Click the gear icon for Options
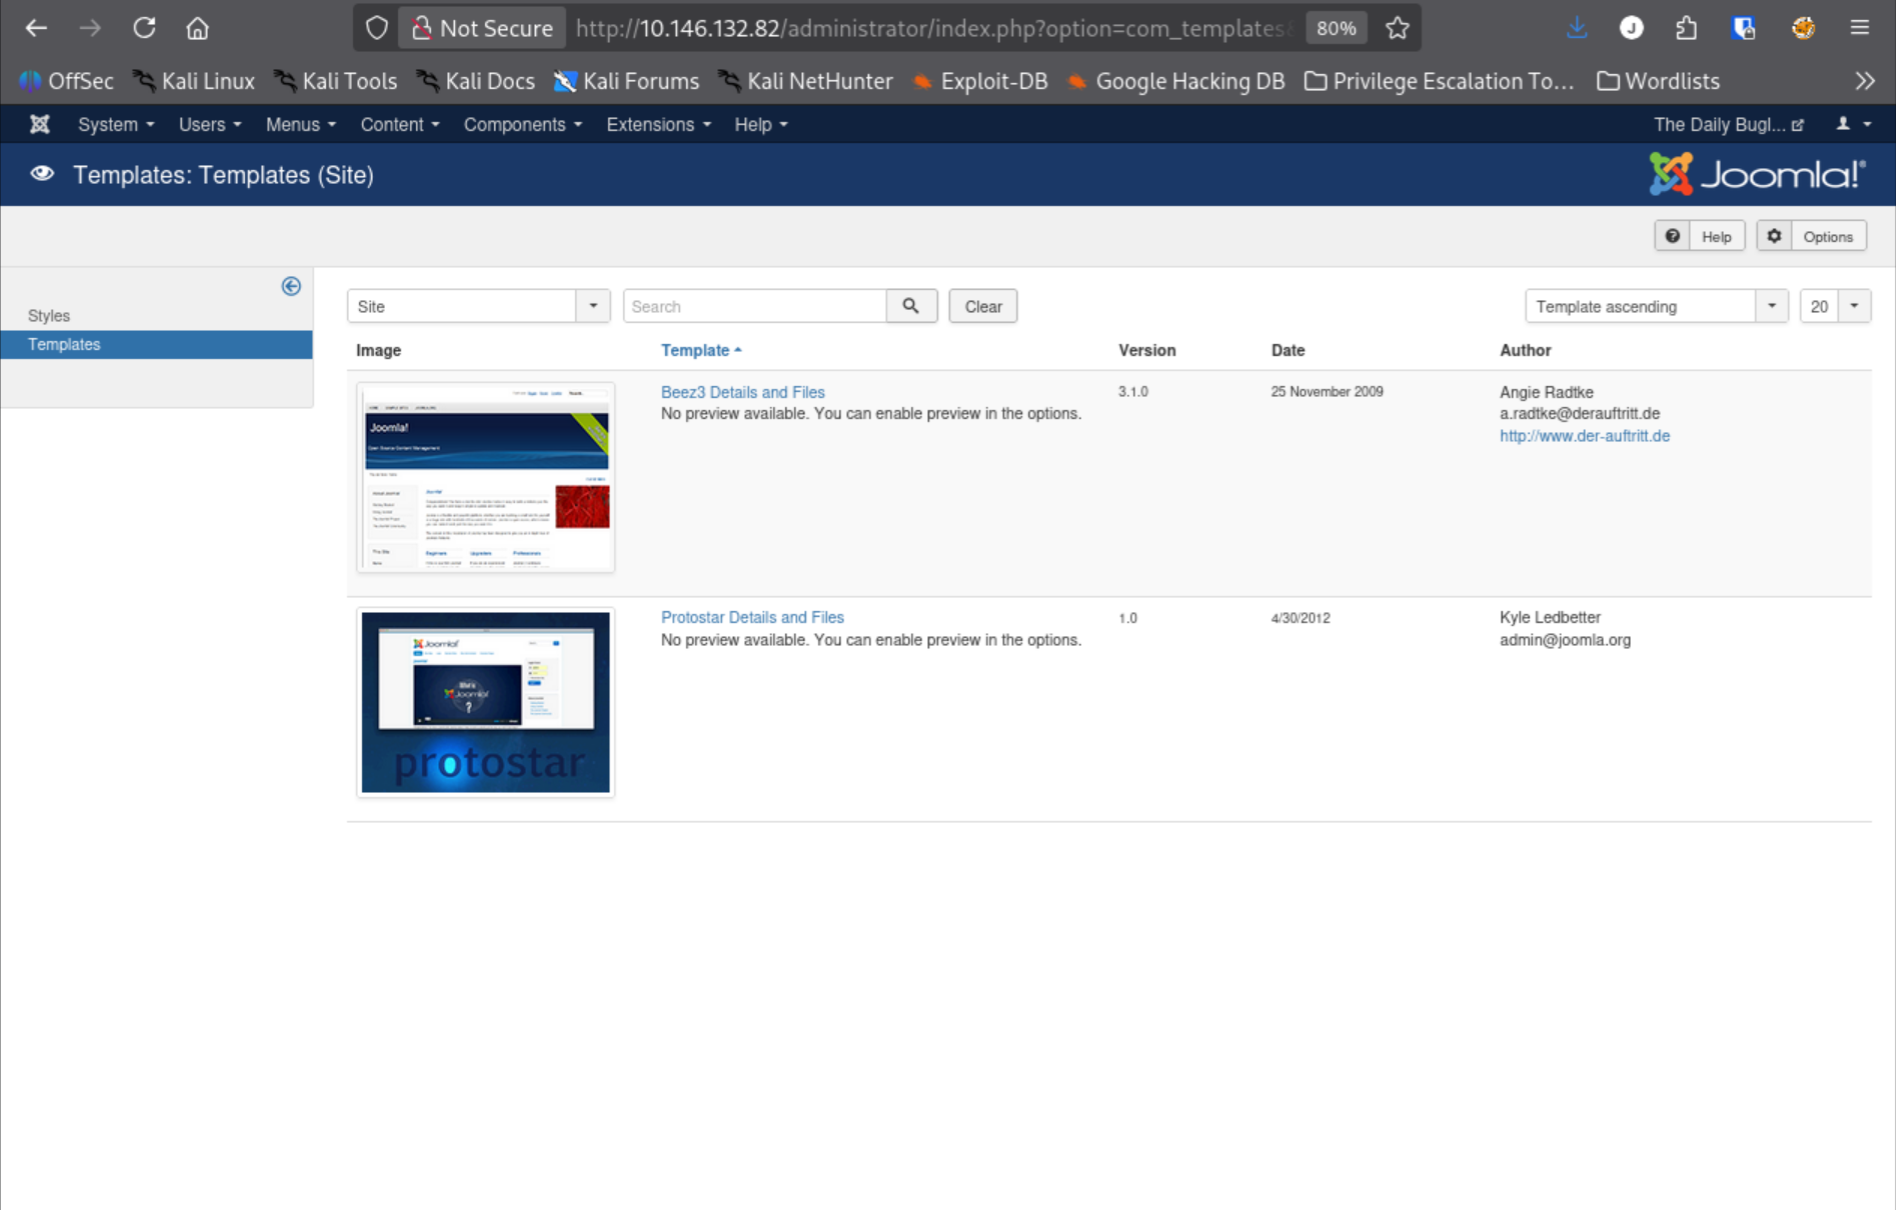Image resolution: width=1896 pixels, height=1210 pixels. tap(1774, 236)
